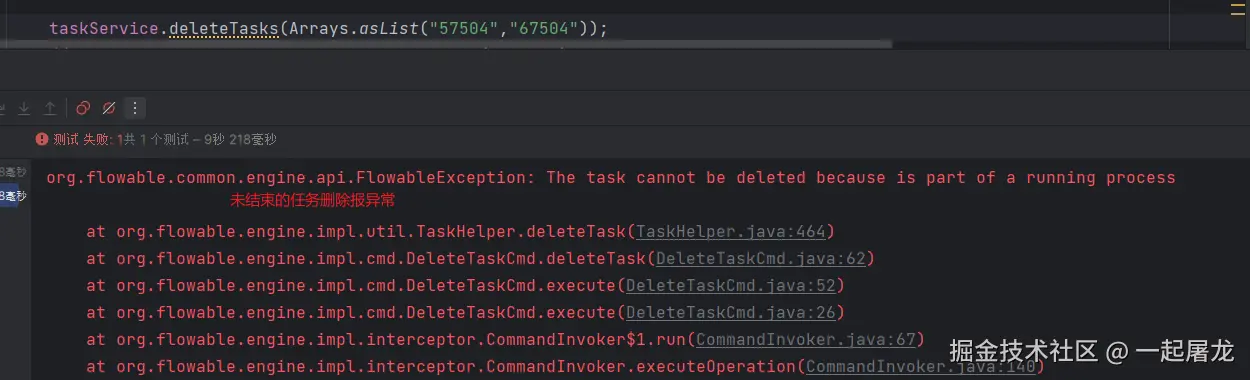1250x380 pixels.
Task: Click the taskService identifier in the editor
Action: (x=104, y=28)
